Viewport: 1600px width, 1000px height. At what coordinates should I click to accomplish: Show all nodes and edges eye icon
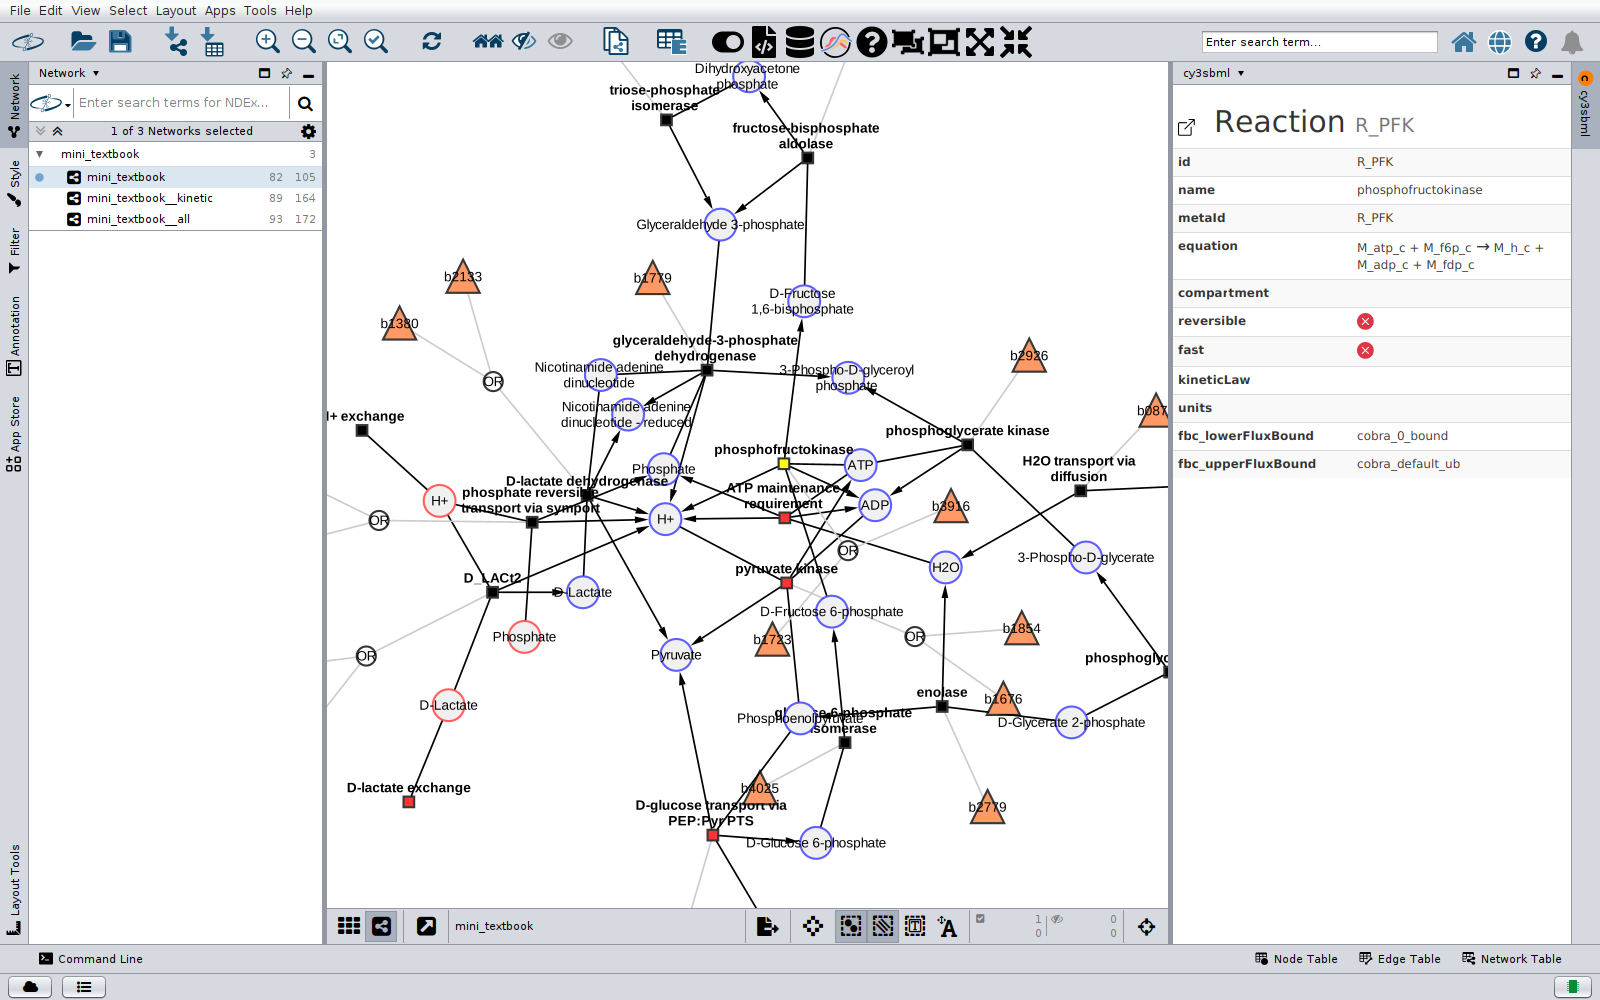pyautogui.click(x=560, y=41)
